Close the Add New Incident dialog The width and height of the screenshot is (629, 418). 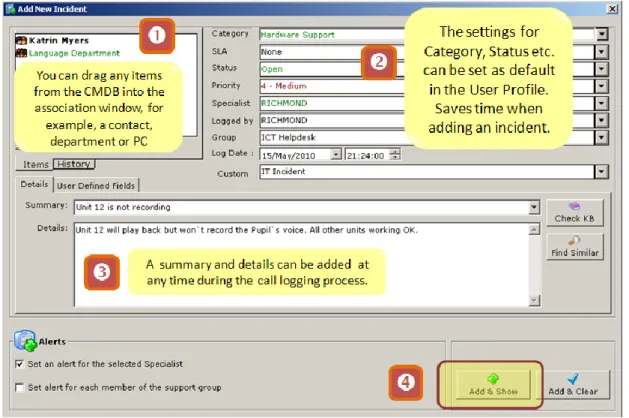click(612, 8)
